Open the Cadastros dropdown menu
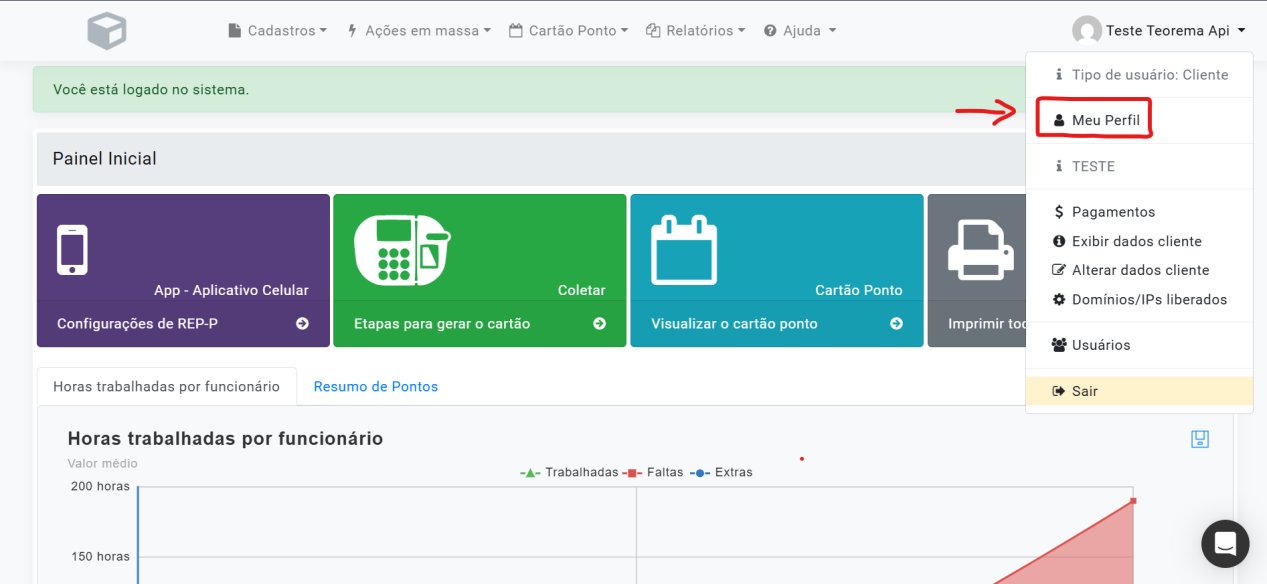The image size is (1267, 584). pos(278,31)
